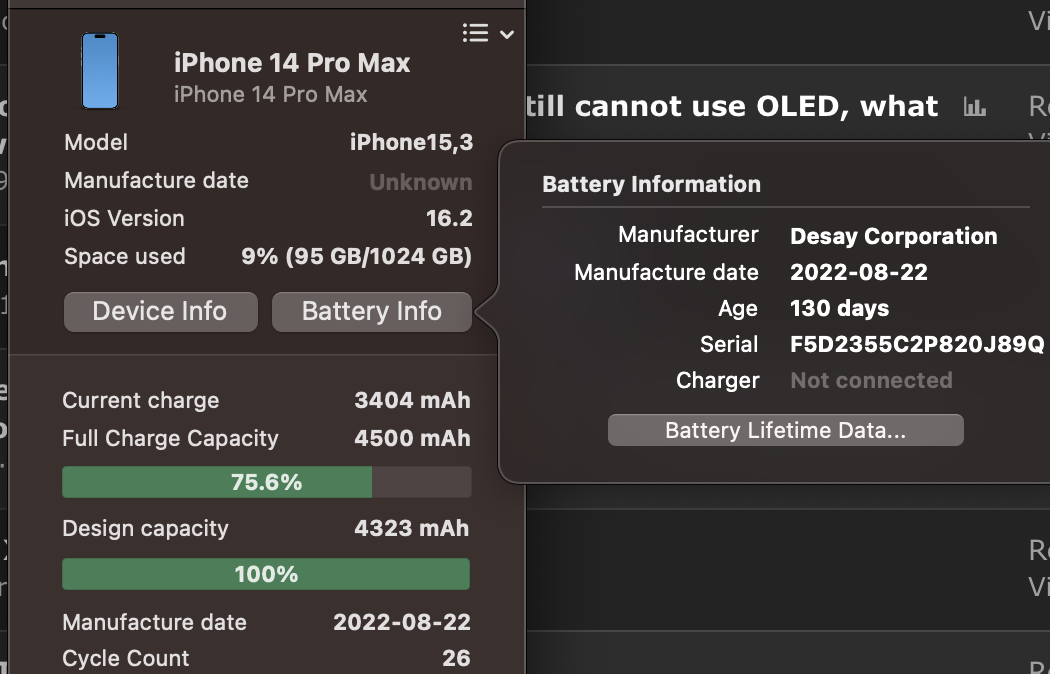
Task: Click the 100% design capacity bar
Action: click(267, 574)
